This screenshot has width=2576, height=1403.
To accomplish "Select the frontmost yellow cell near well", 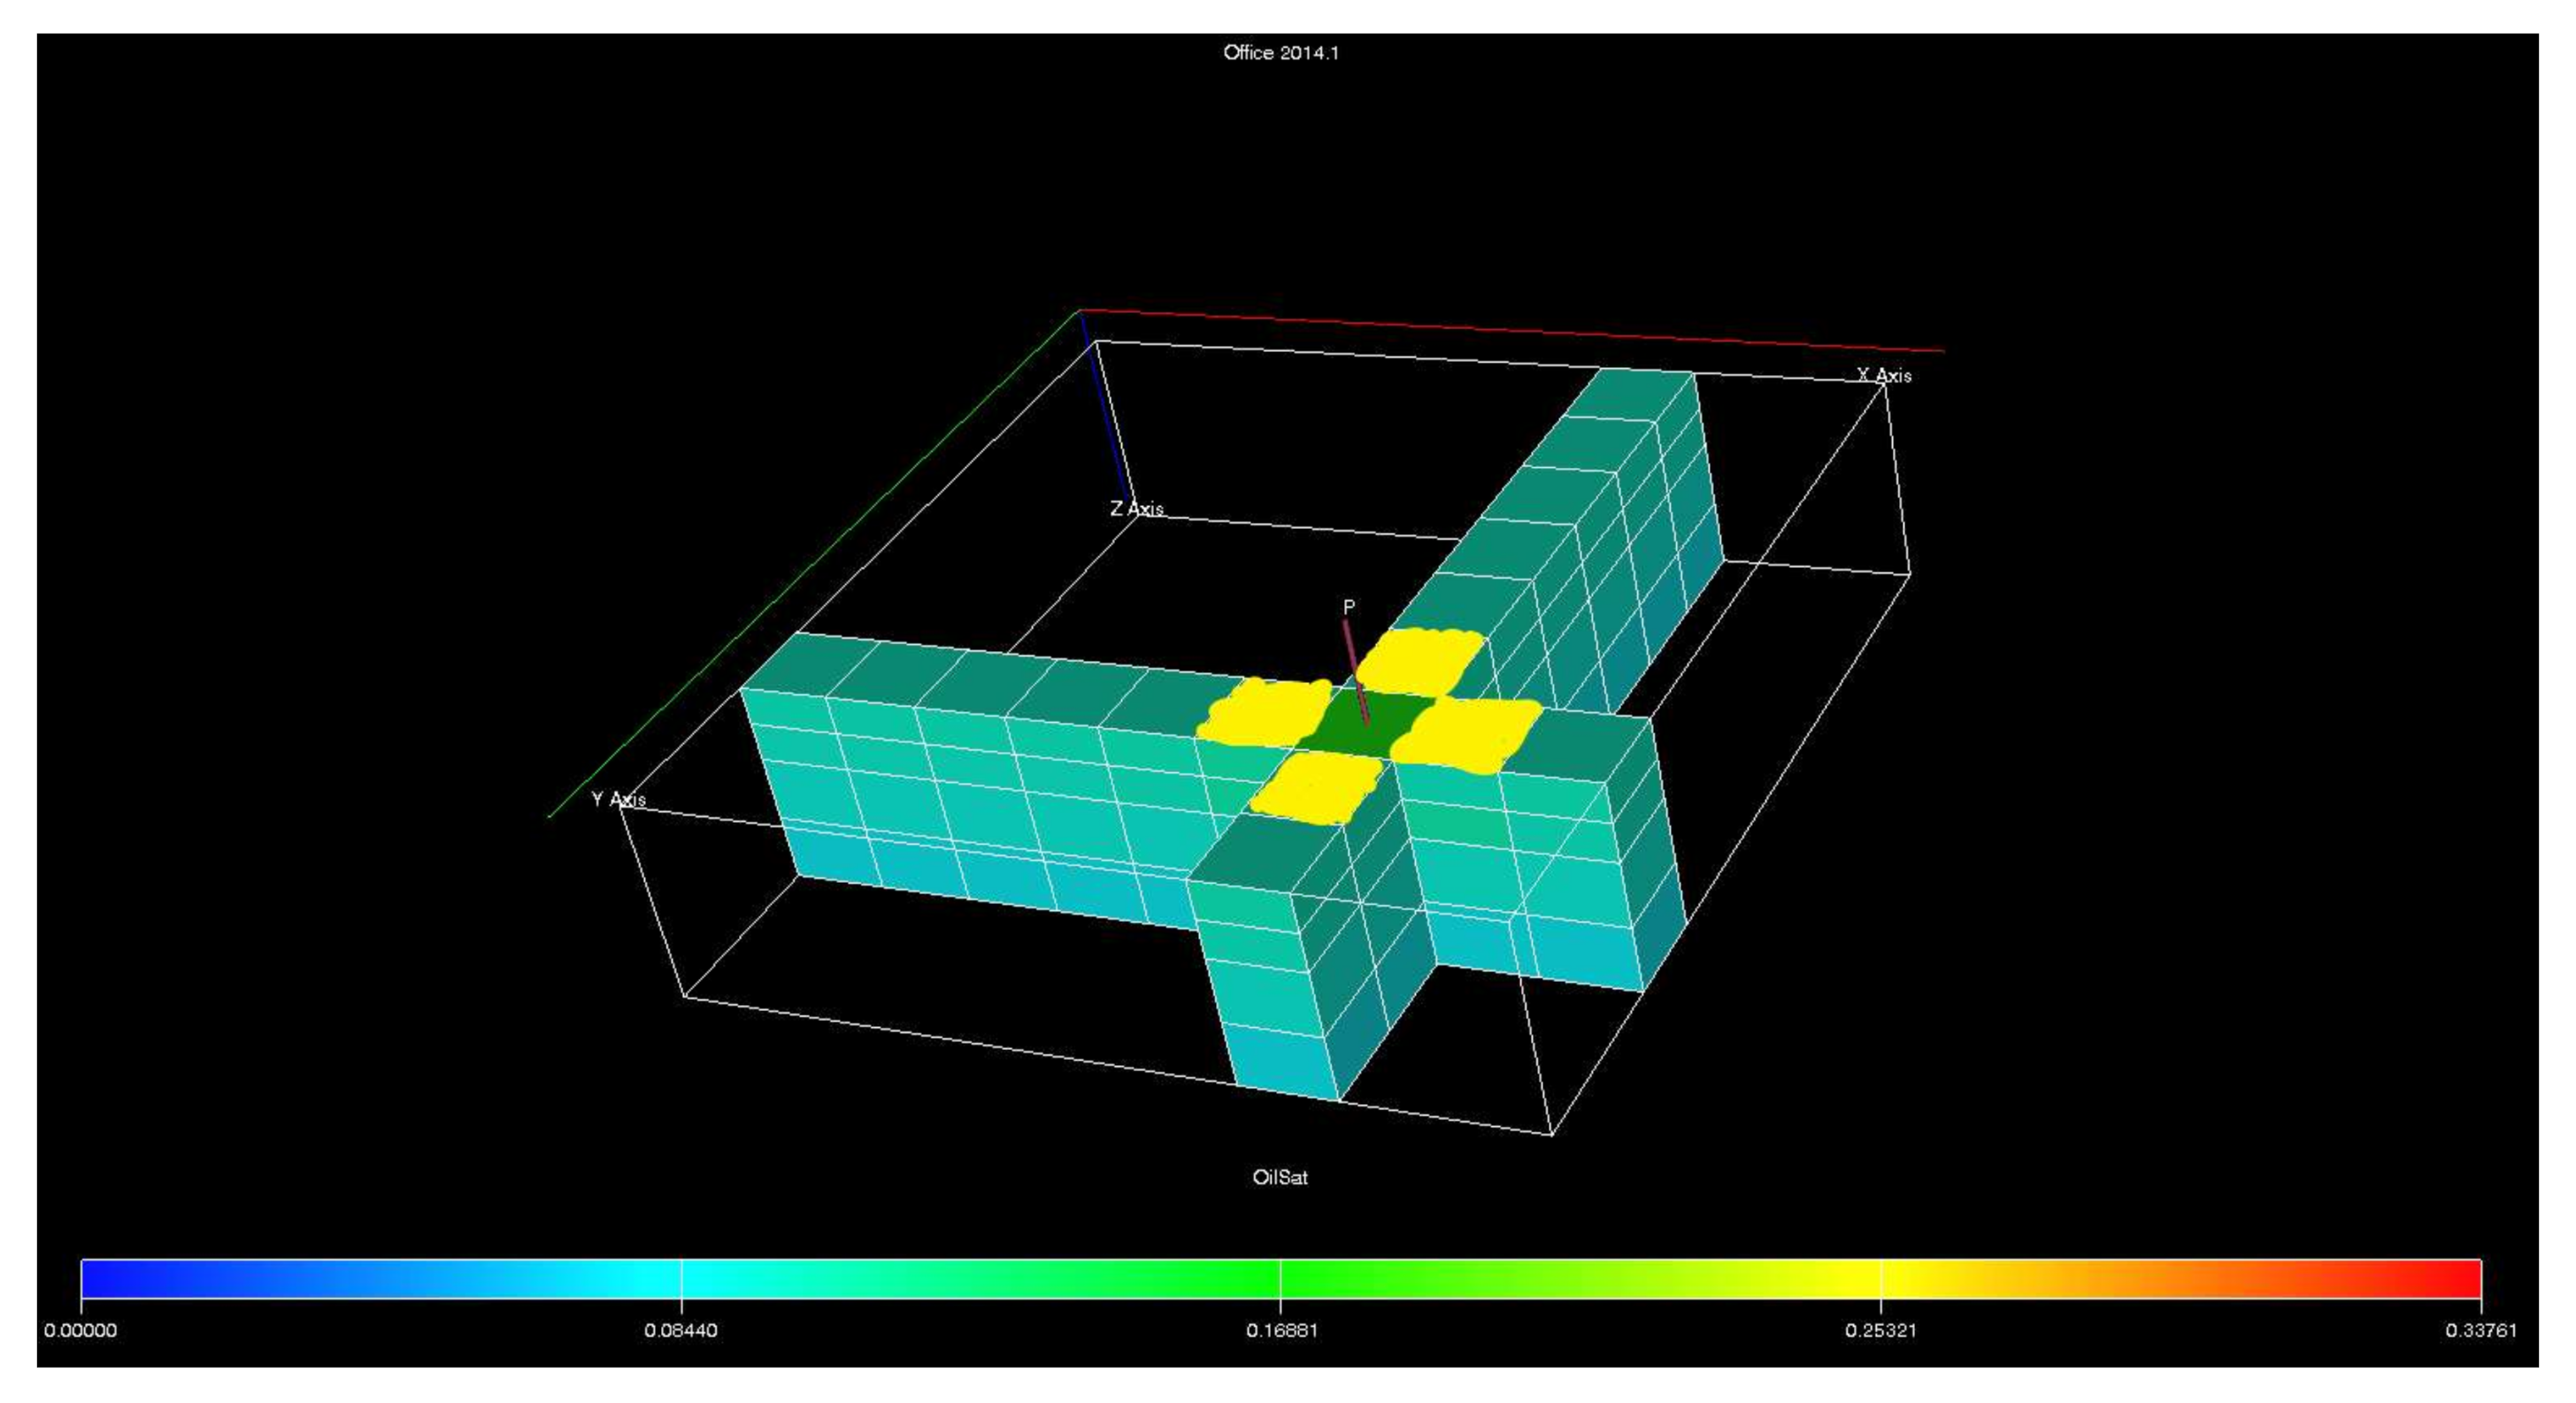I will click(x=1315, y=787).
